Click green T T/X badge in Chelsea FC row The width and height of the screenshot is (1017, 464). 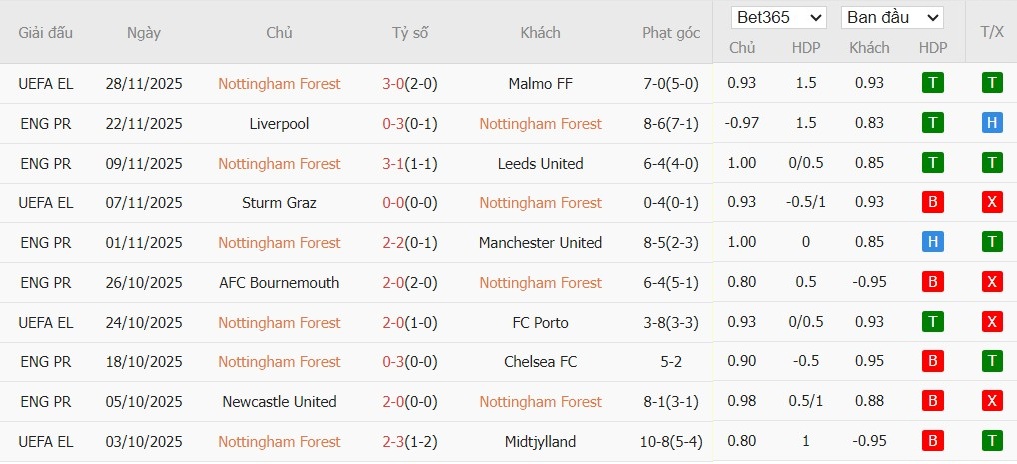[992, 362]
